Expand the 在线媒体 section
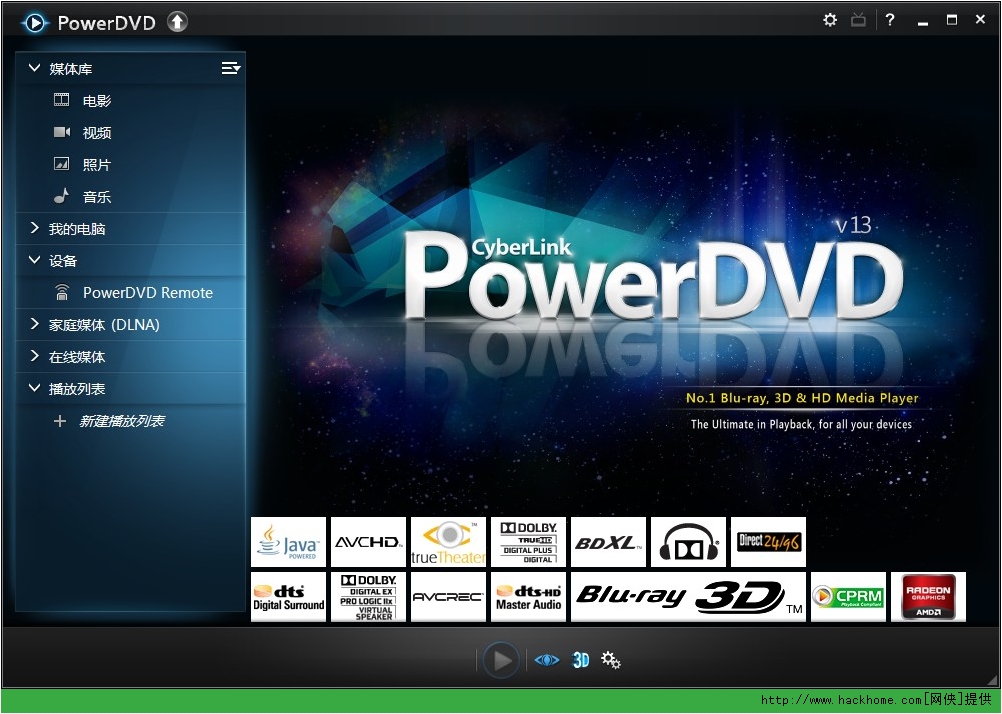Image resolution: width=1002 pixels, height=714 pixels. [x=35, y=356]
